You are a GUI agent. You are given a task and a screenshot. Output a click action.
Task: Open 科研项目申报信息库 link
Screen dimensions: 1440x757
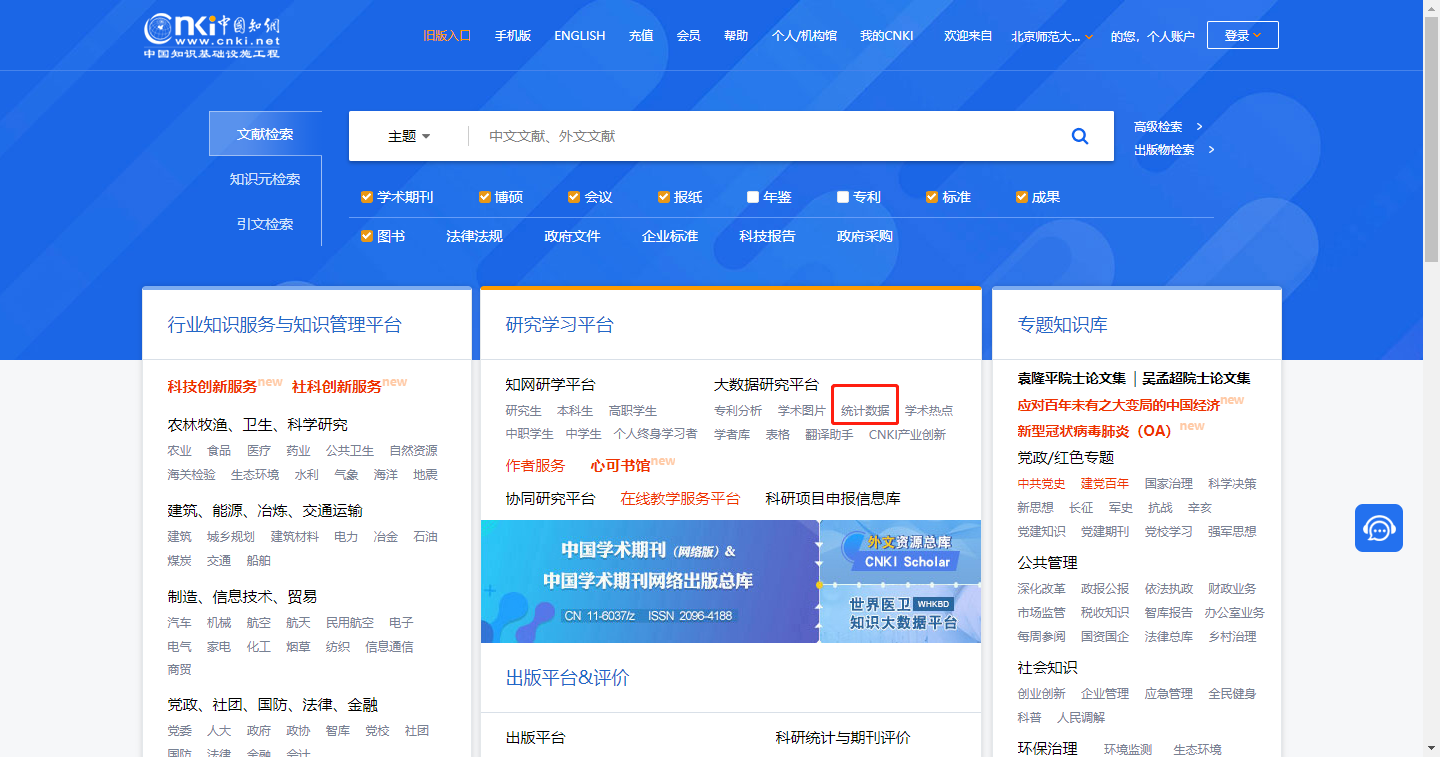[833, 498]
